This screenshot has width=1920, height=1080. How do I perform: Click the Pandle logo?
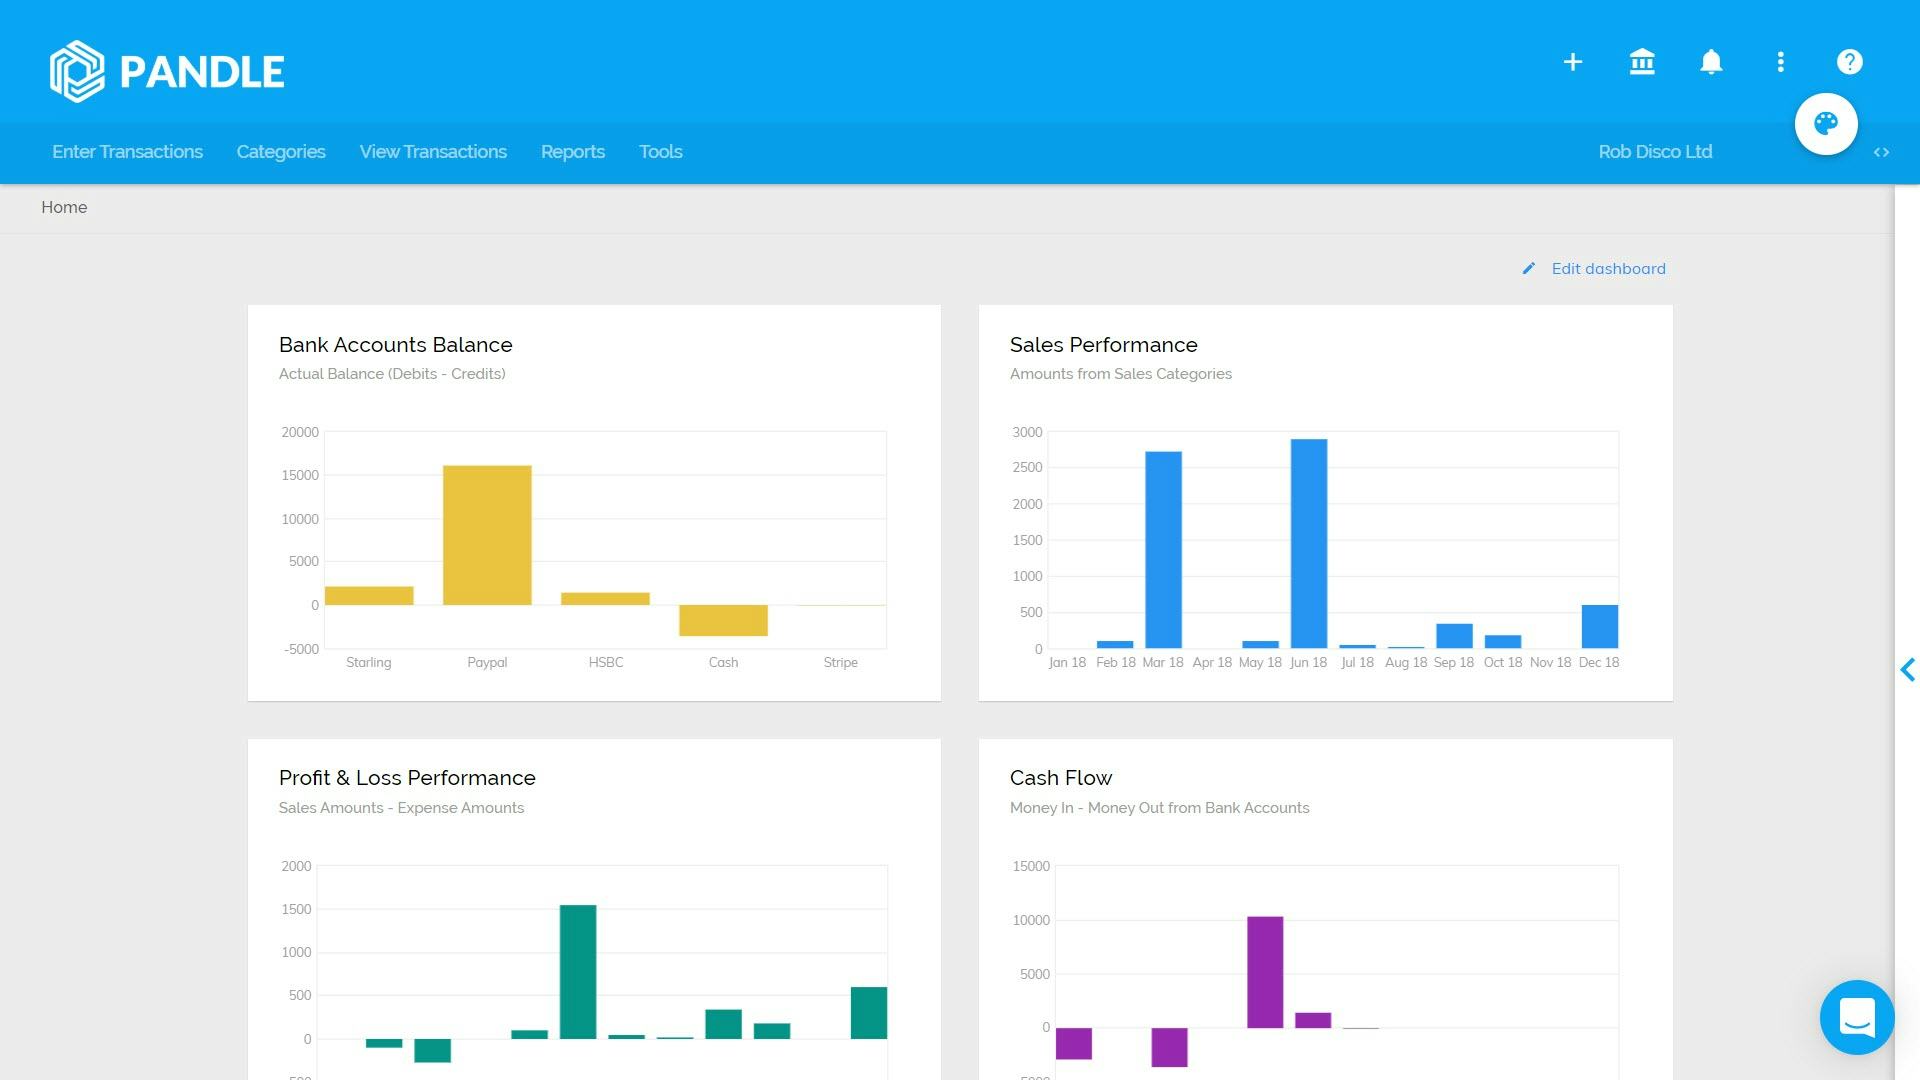[x=167, y=71]
